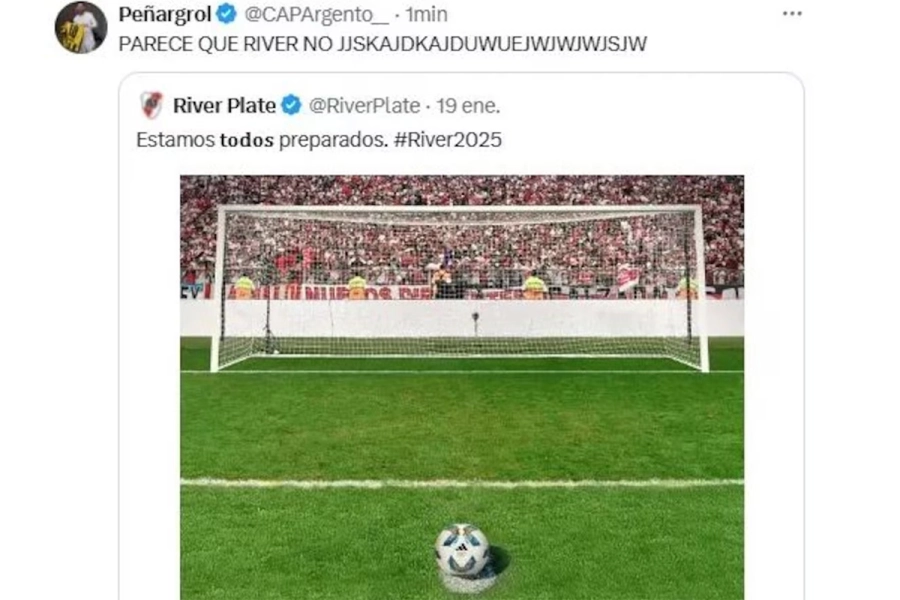Open the stadium goal image

[462, 388]
